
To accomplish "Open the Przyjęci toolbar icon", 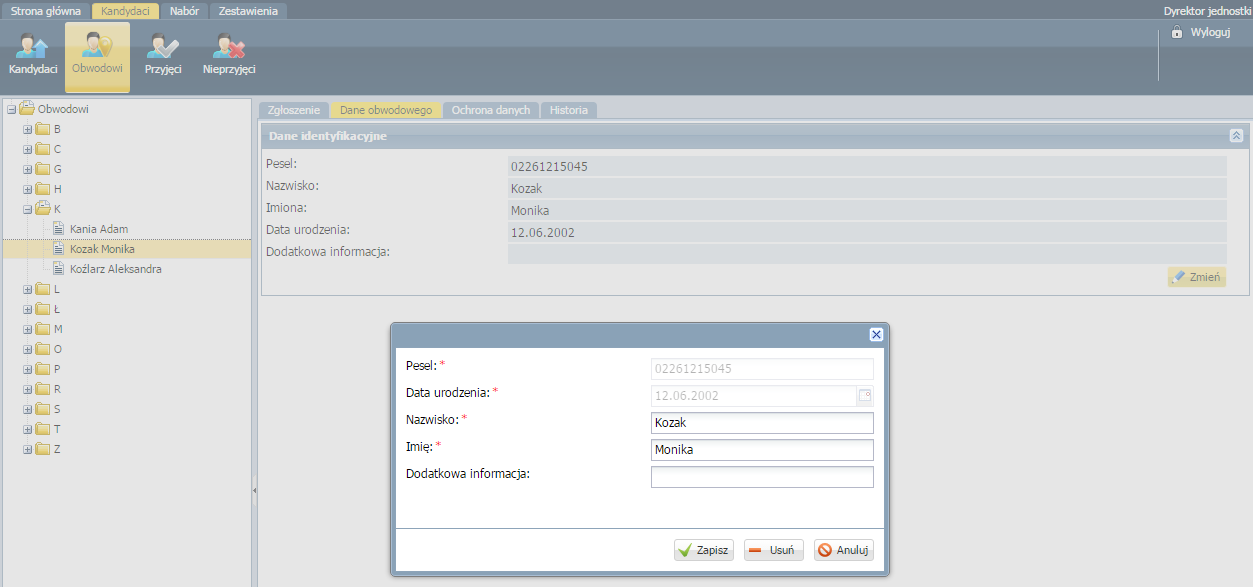I will [x=162, y=56].
